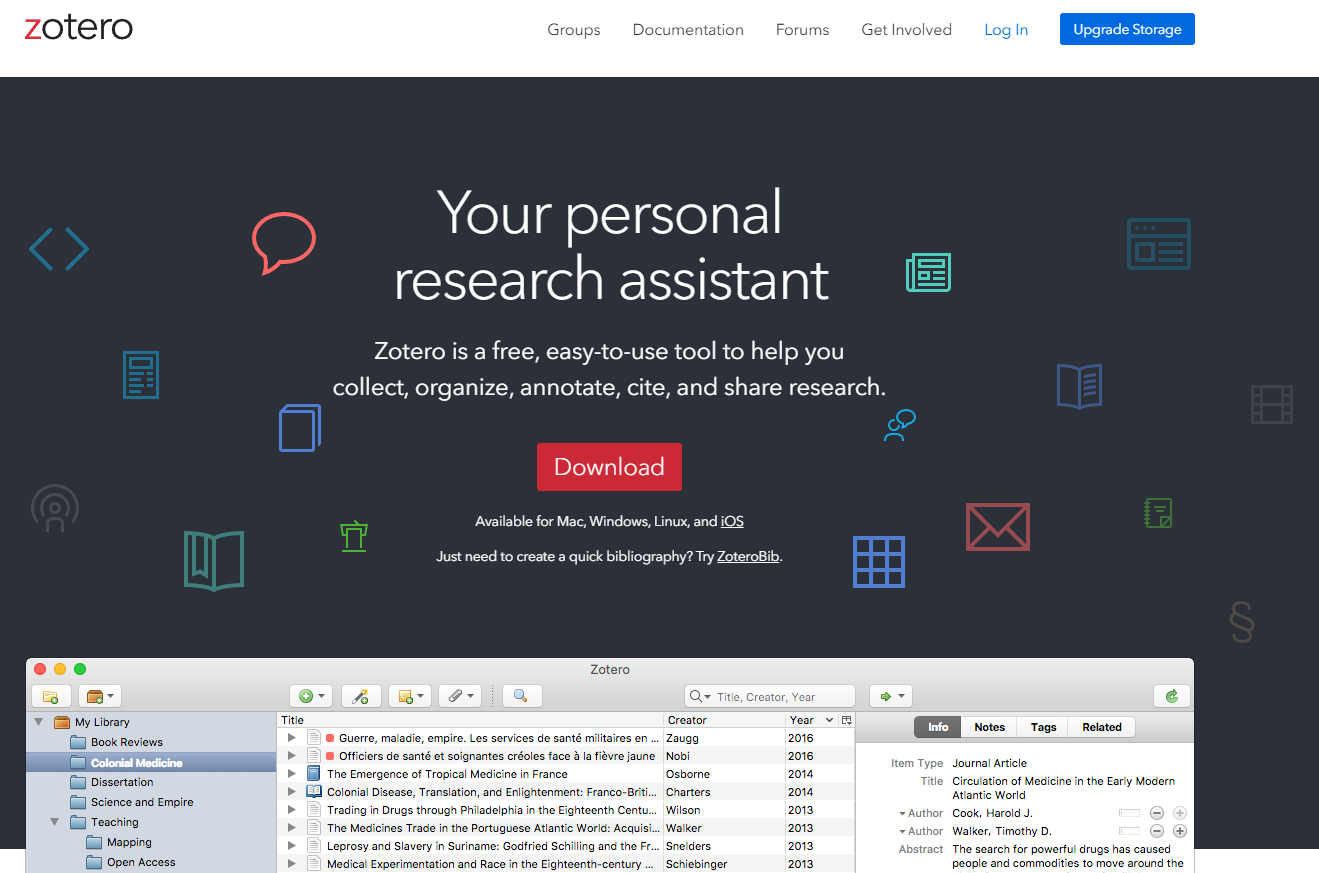Open search mode dropdown magnifier in search box
1319x873 pixels.
700,697
